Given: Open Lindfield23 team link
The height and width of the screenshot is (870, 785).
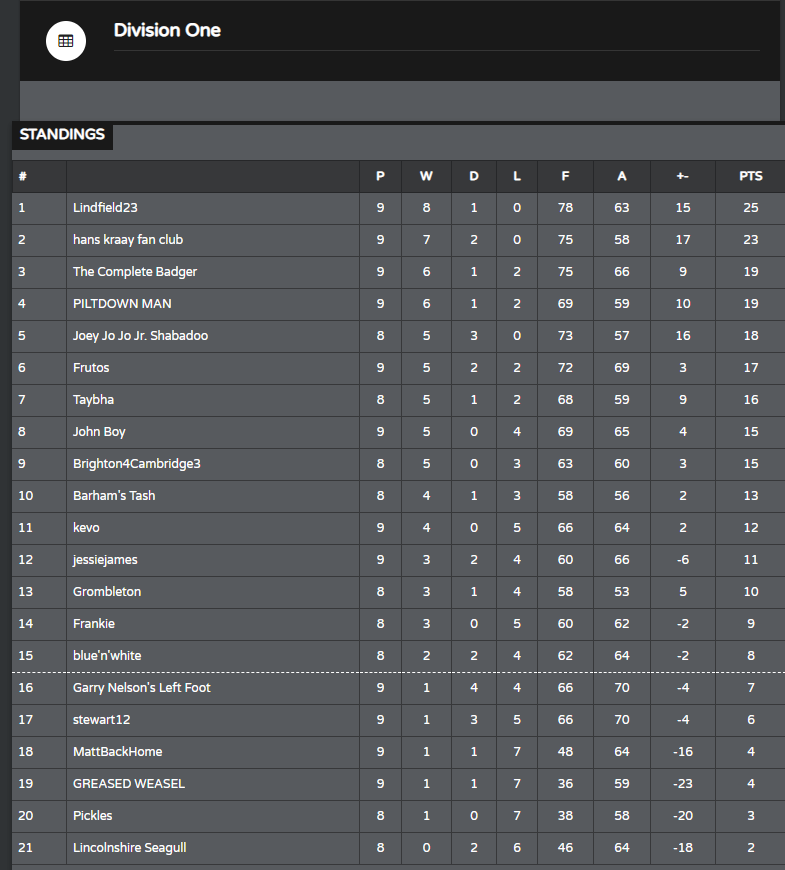Looking at the screenshot, I should 105,208.
